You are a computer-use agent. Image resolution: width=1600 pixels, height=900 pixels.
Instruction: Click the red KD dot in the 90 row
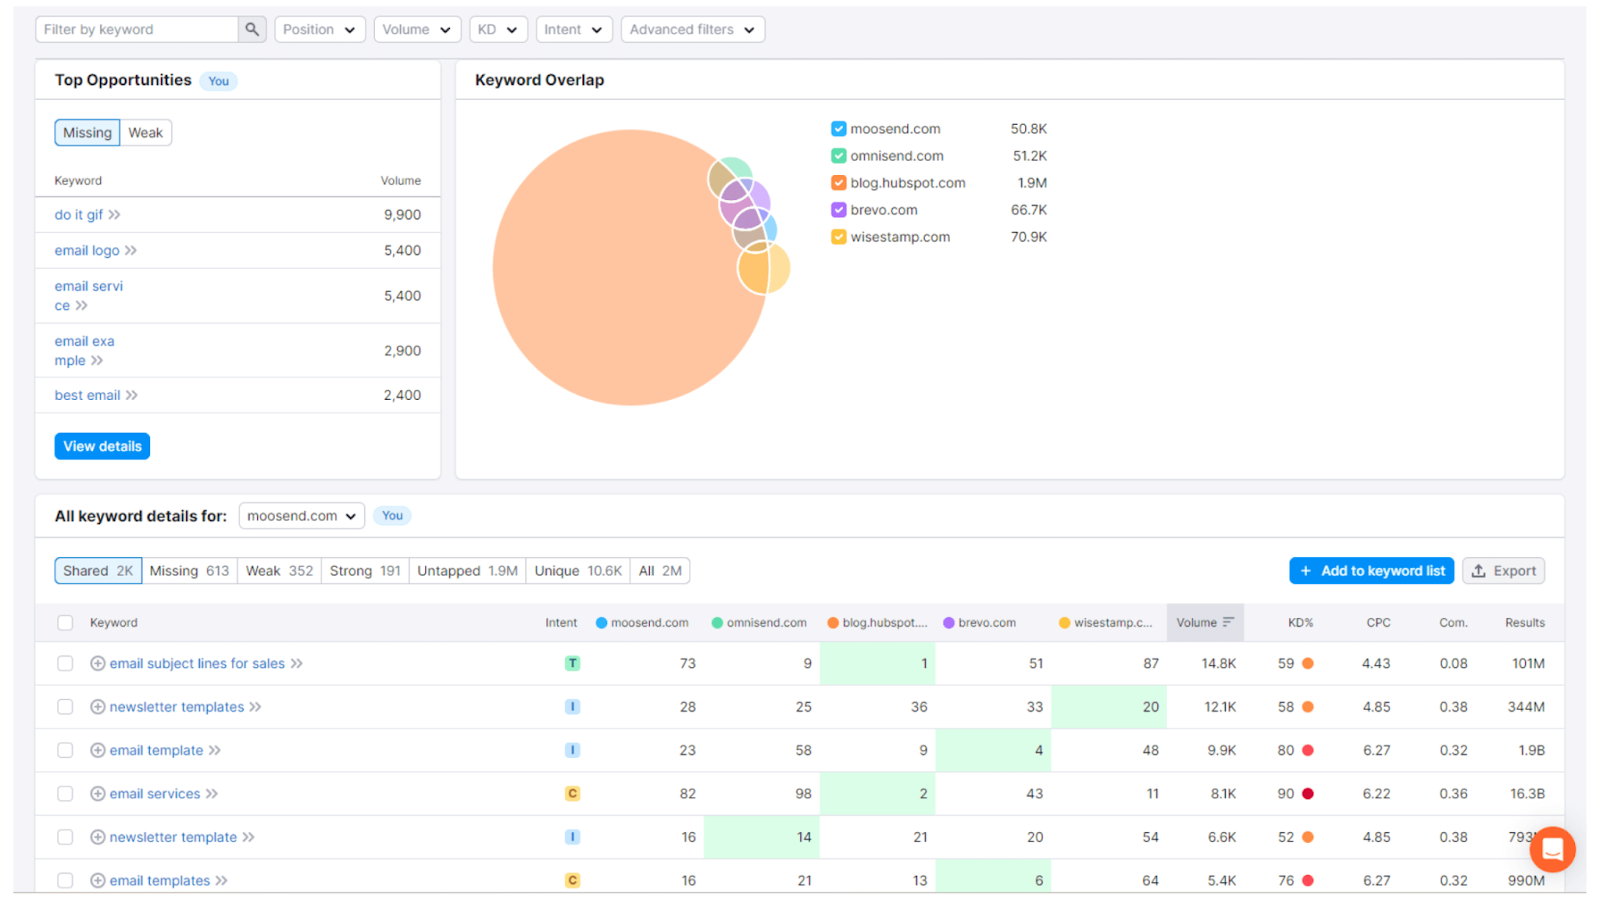point(1308,794)
